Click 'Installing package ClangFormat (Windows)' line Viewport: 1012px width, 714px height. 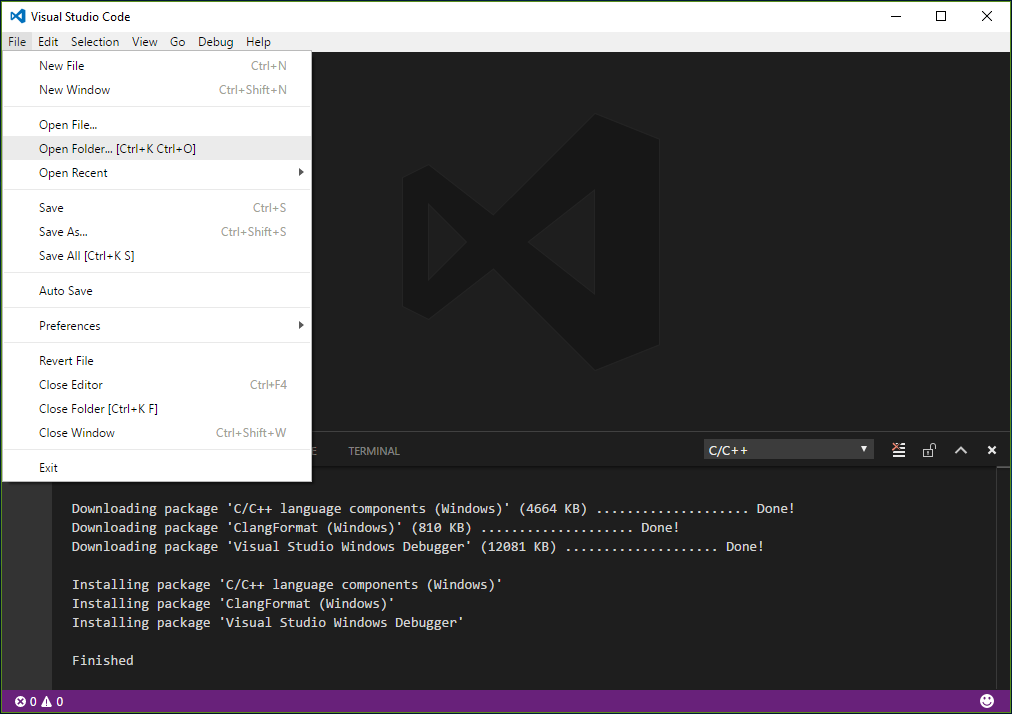233,604
